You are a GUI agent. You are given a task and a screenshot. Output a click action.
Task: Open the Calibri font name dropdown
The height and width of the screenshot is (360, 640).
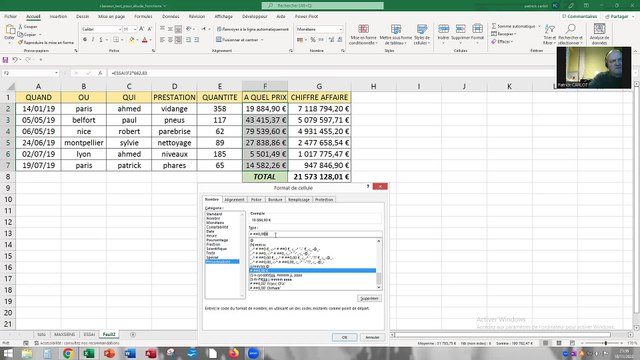pos(120,29)
